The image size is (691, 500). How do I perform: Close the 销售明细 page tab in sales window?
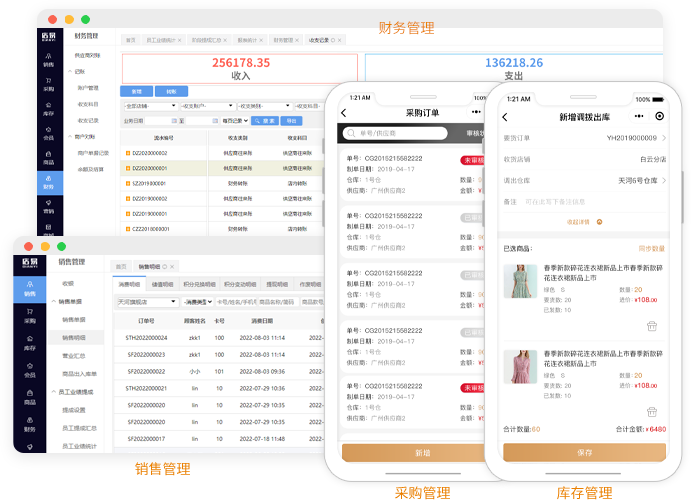pyautogui.click(x=172, y=267)
